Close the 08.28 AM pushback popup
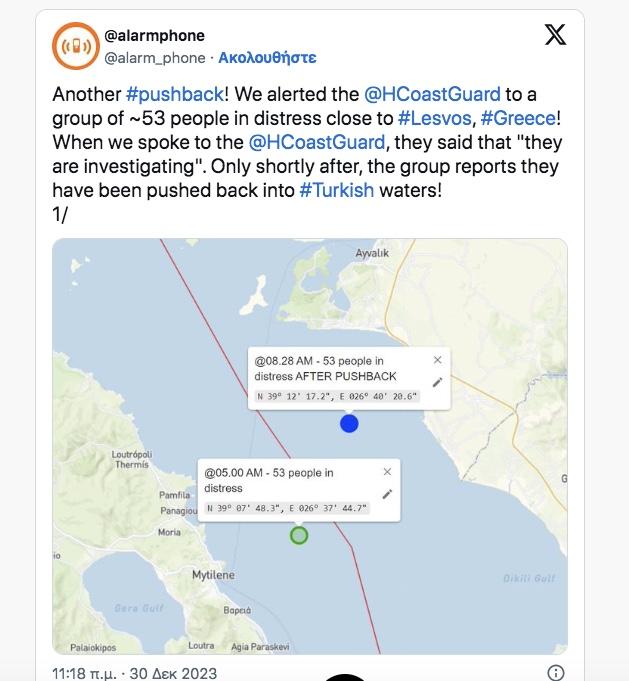This screenshot has height=681, width=629. pos(437,360)
